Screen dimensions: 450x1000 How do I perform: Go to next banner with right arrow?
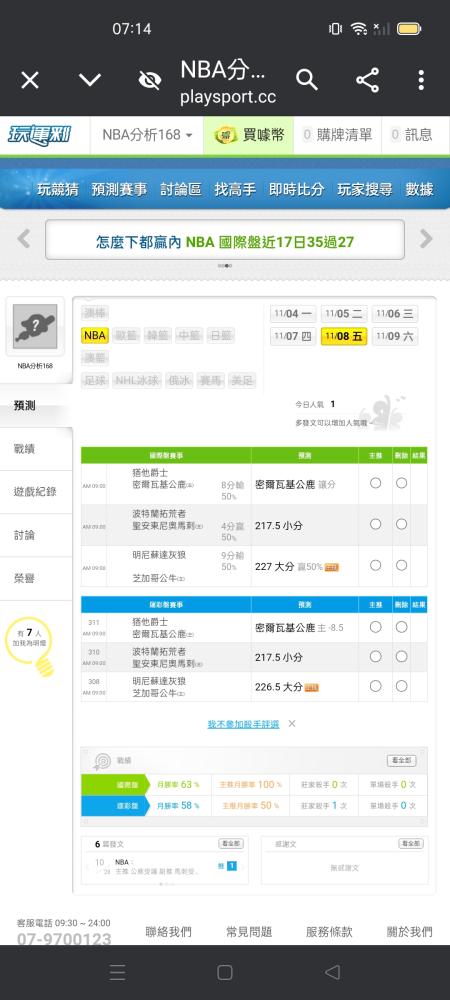tap(426, 239)
